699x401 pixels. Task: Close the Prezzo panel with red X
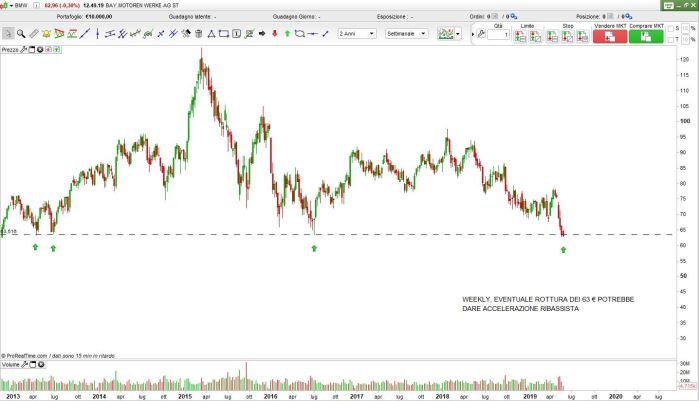pyautogui.click(x=49, y=48)
